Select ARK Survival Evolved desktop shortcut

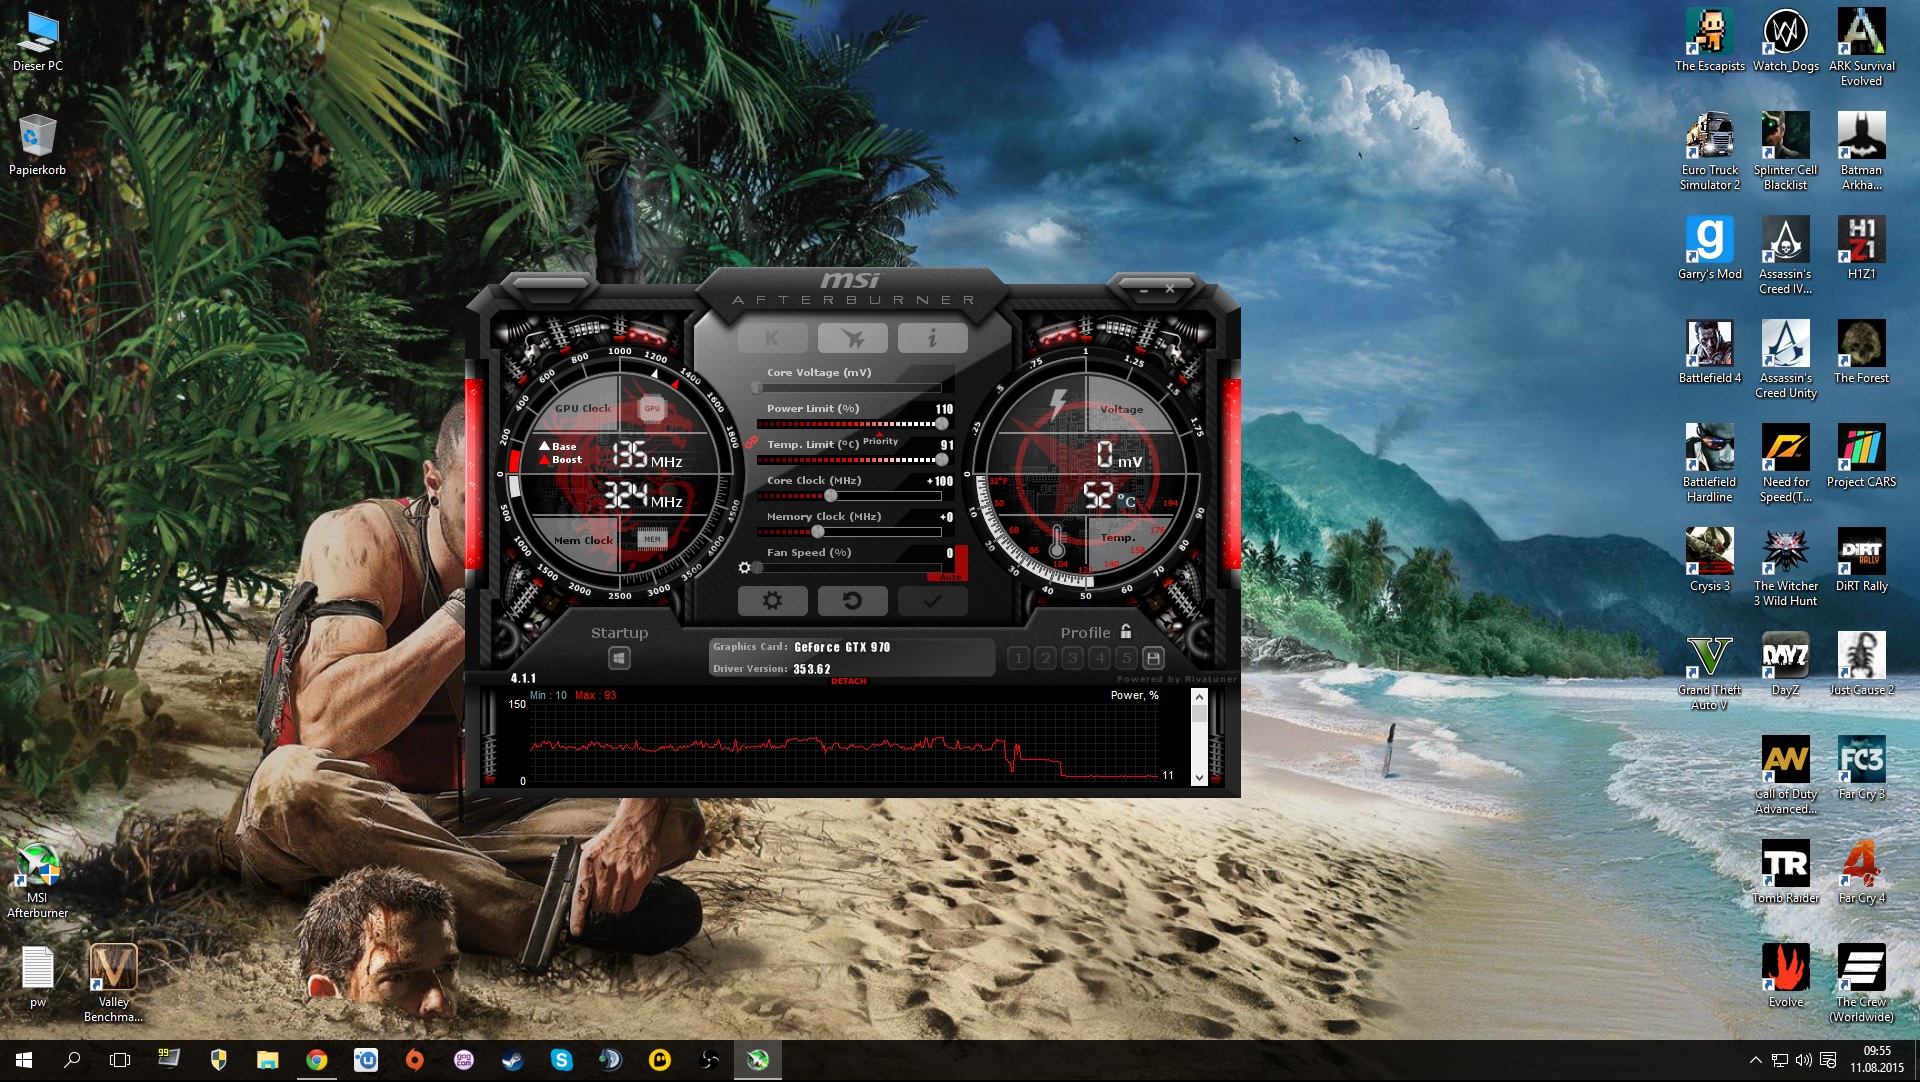[1861, 47]
